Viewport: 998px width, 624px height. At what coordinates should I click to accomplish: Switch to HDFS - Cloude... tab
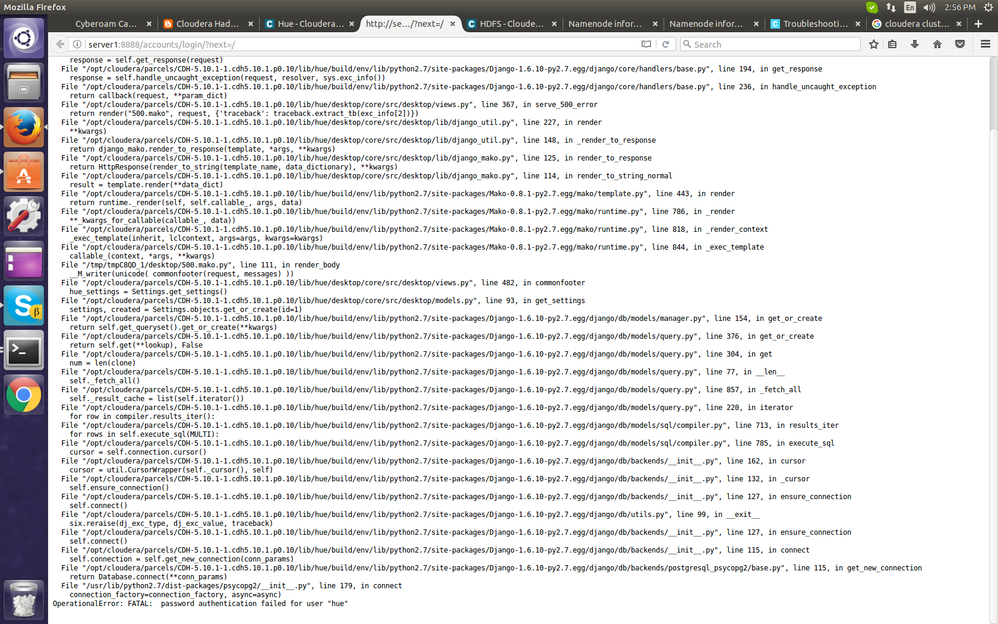click(x=512, y=24)
